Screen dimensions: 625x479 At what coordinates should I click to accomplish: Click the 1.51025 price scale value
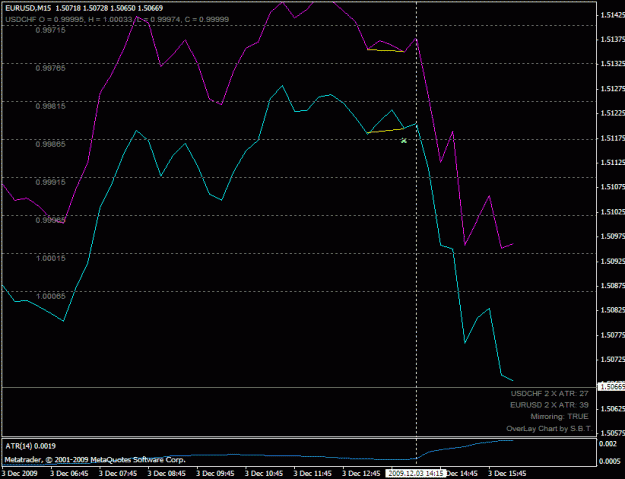point(612,212)
